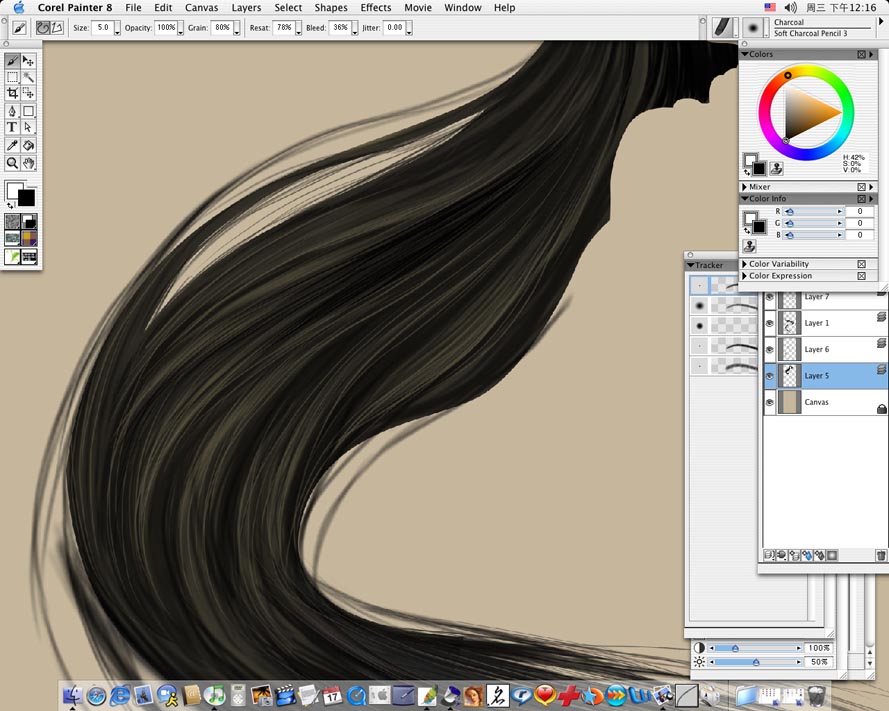This screenshot has height=711, width=889.
Task: Activate the Text tool
Action: 12,128
